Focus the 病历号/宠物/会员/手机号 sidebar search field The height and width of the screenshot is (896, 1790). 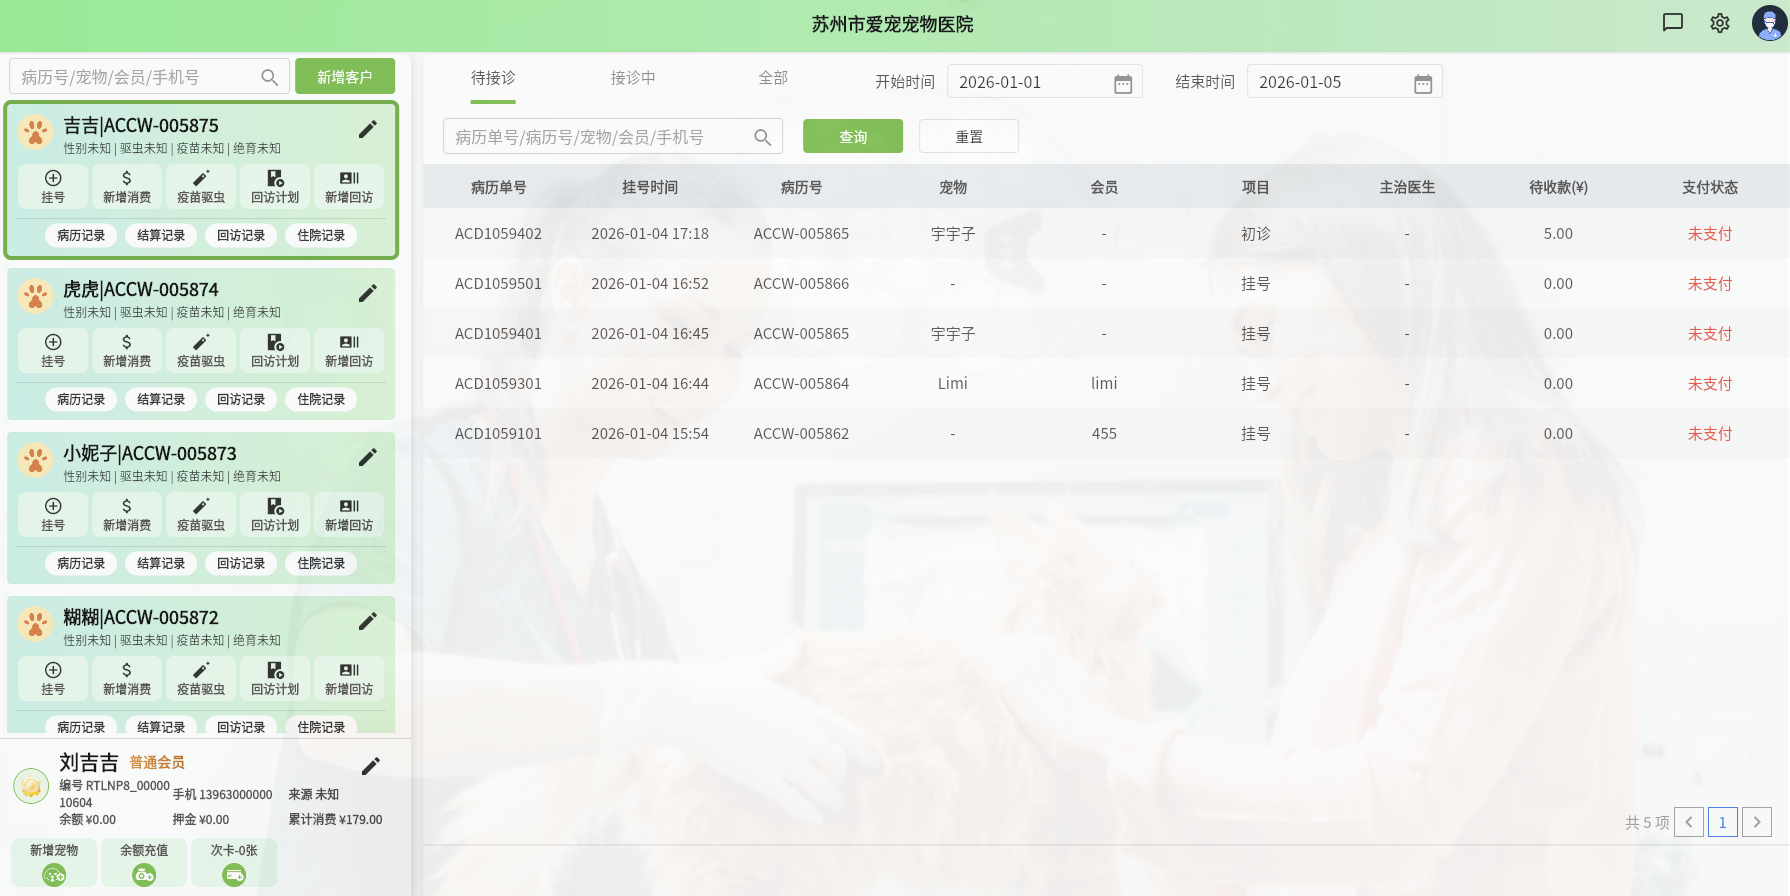(149, 76)
